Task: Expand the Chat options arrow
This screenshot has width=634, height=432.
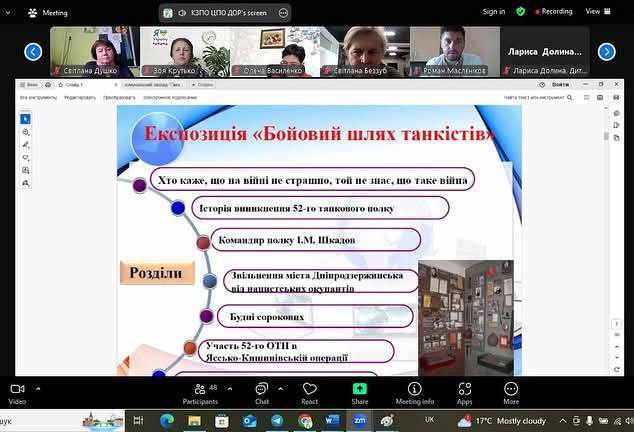Action: tap(281, 387)
